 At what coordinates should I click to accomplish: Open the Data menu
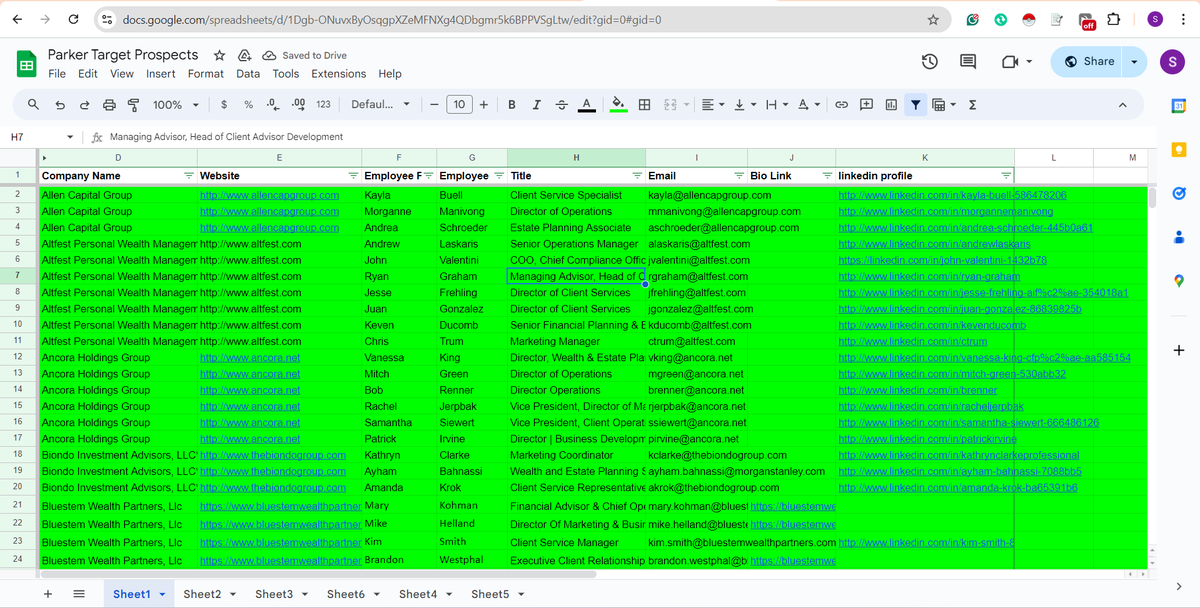click(248, 74)
